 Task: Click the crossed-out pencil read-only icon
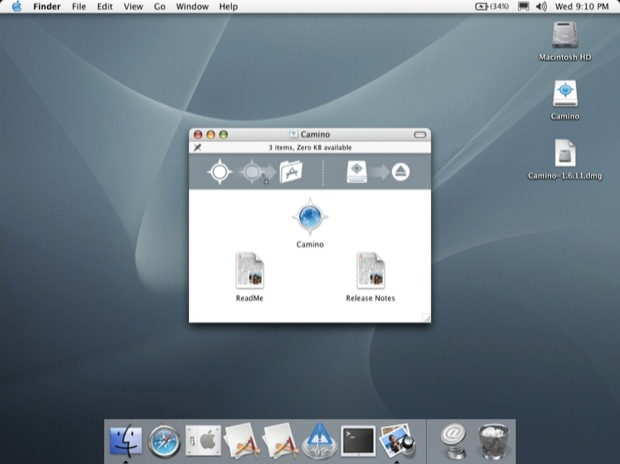tap(197, 148)
